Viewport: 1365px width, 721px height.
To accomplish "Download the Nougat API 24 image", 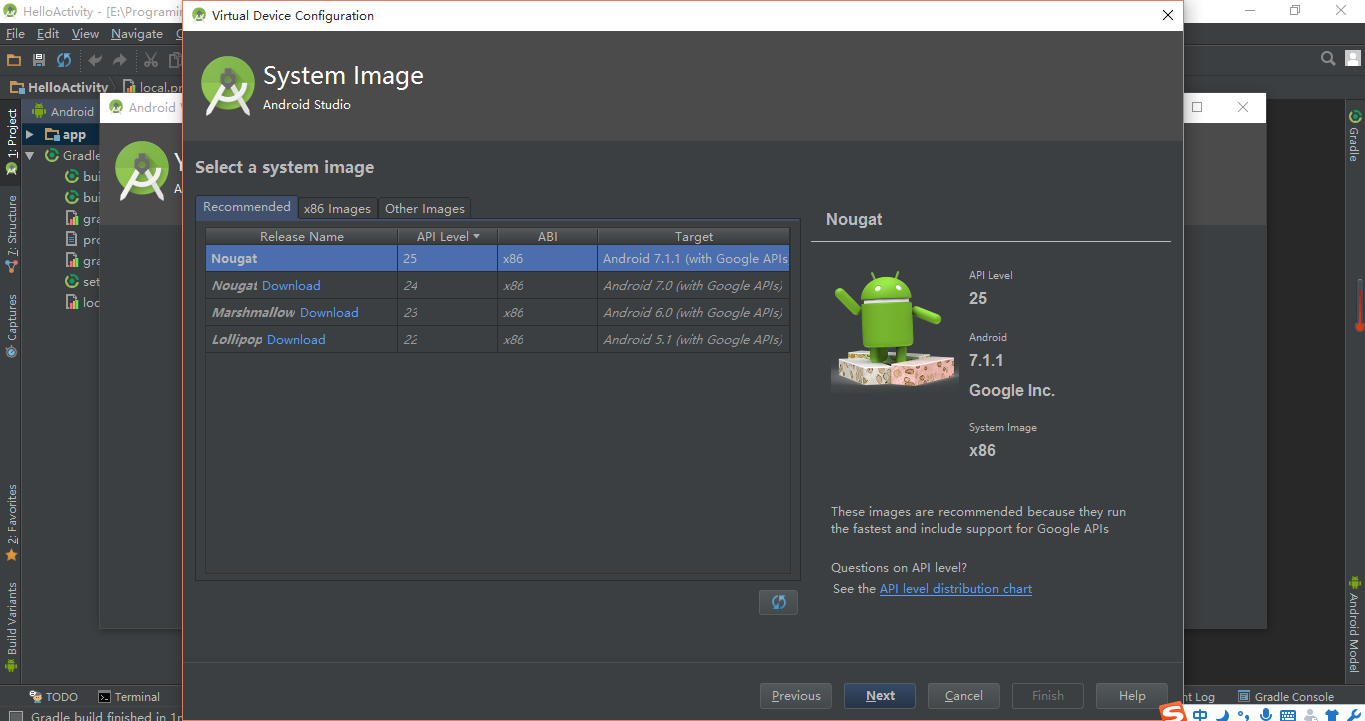I will (x=291, y=285).
